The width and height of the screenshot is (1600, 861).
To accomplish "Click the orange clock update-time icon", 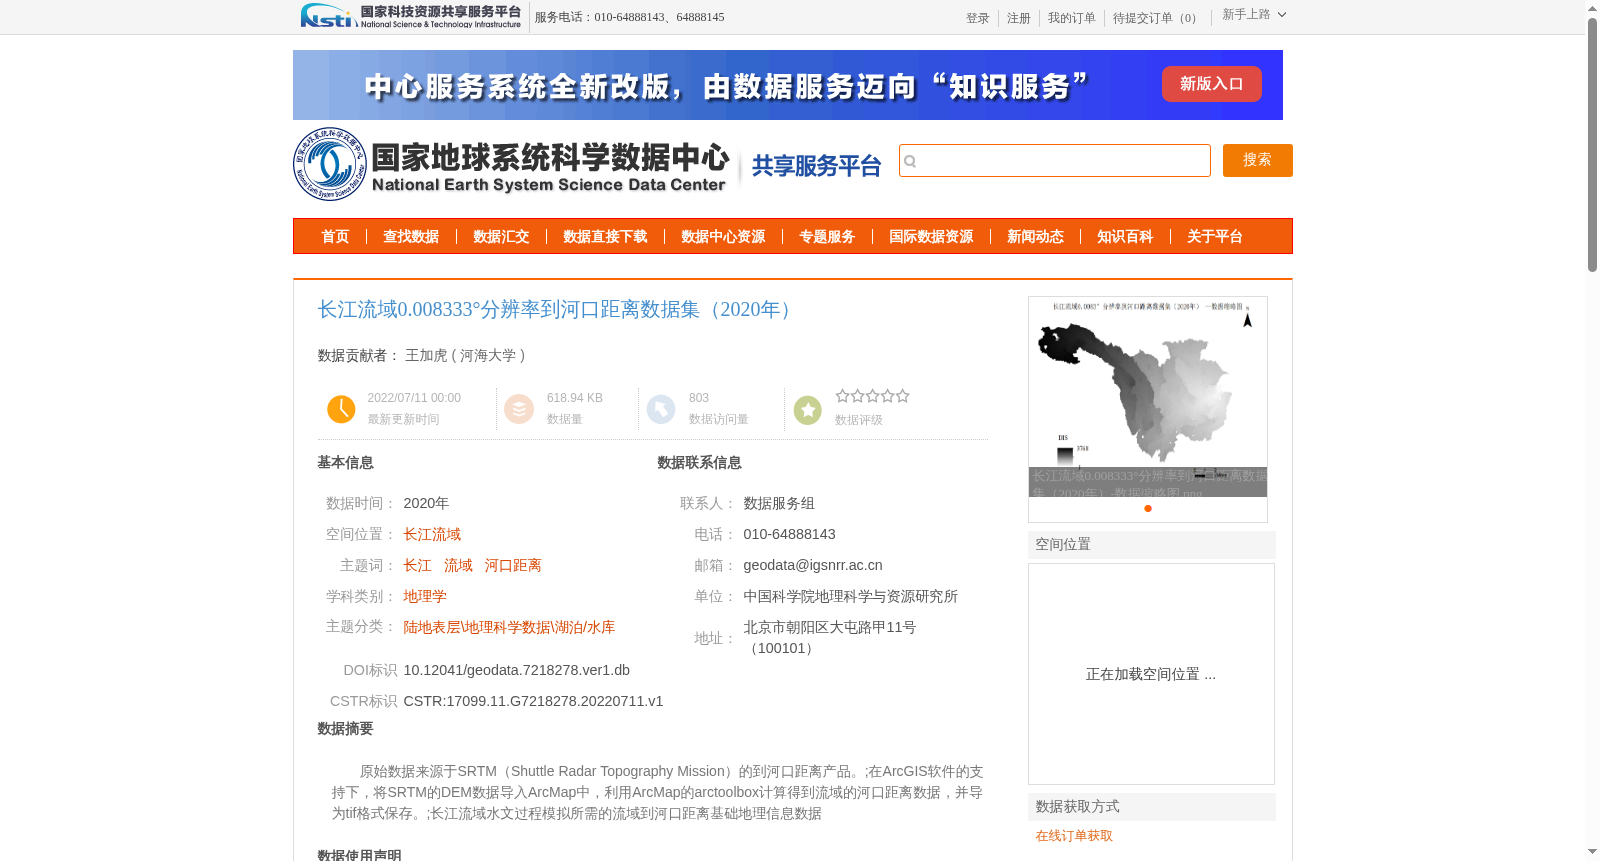I will click(x=341, y=409).
